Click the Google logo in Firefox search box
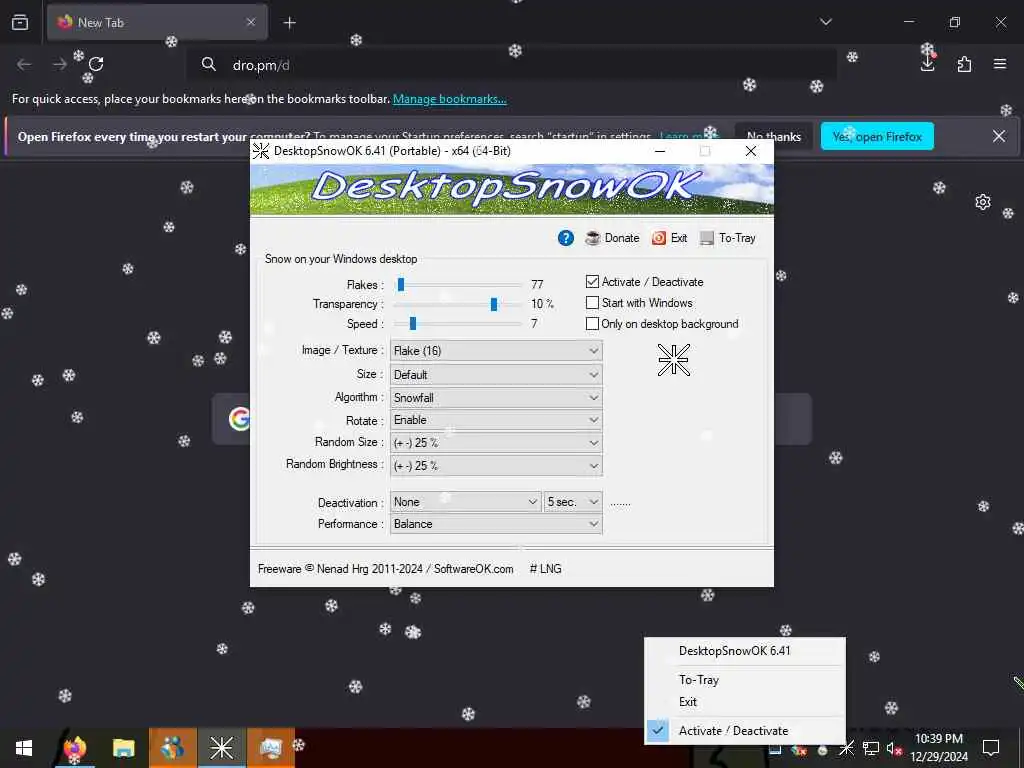The height and width of the screenshot is (768, 1024). tap(240, 419)
